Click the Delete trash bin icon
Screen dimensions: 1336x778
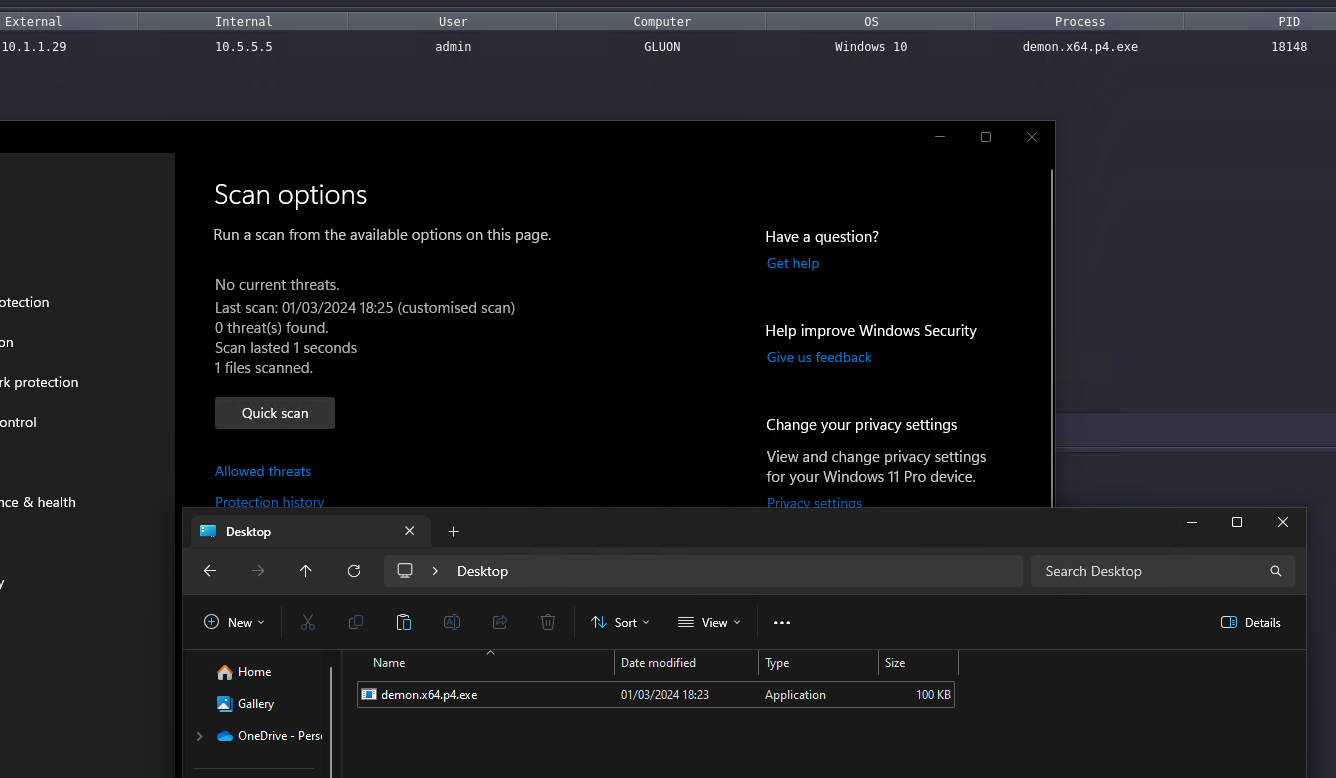(x=548, y=622)
